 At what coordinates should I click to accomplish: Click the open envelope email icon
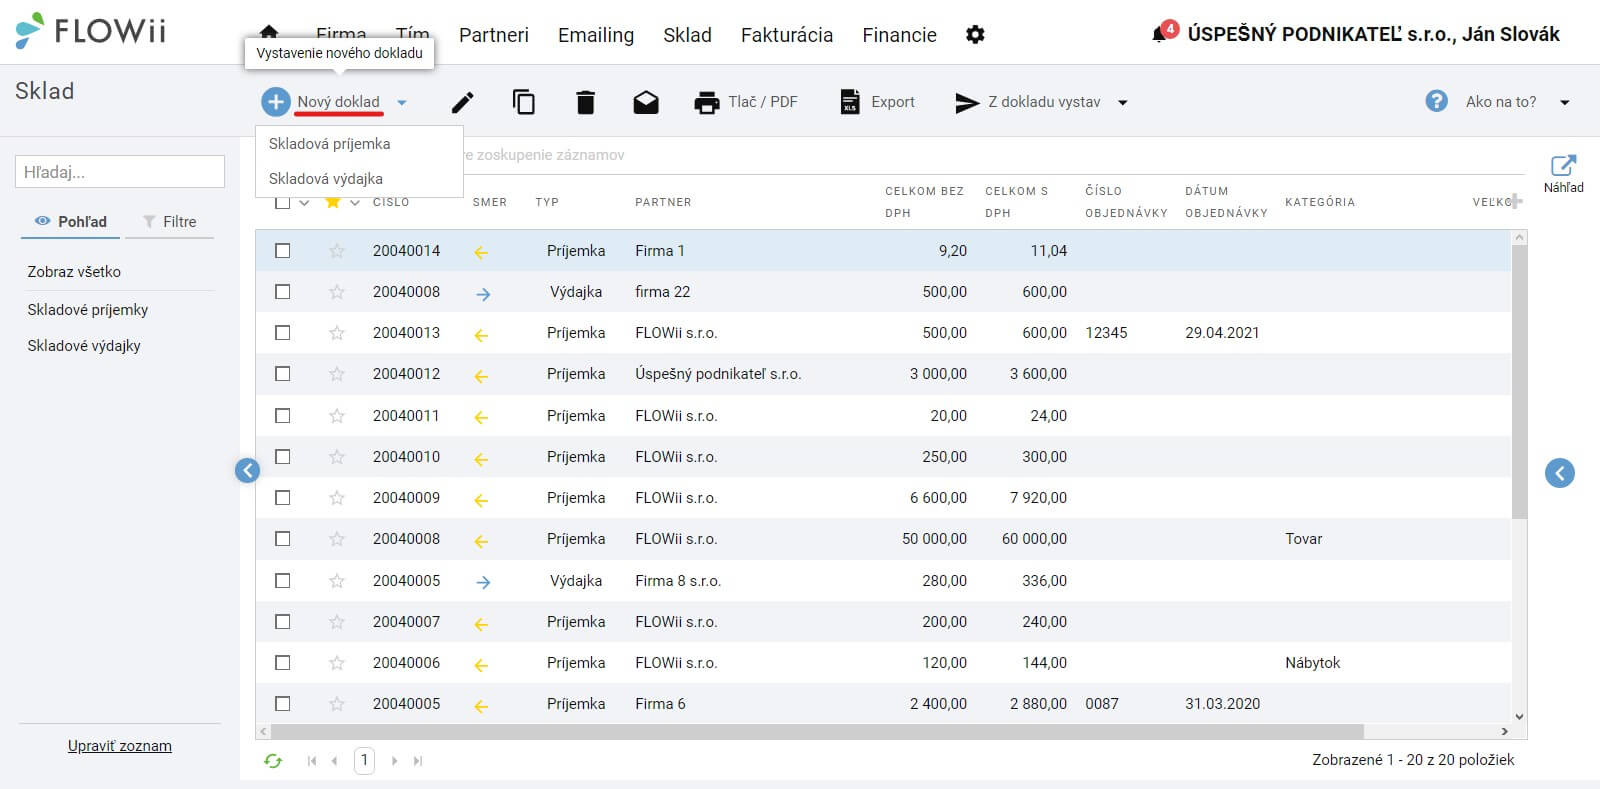pyautogui.click(x=646, y=102)
